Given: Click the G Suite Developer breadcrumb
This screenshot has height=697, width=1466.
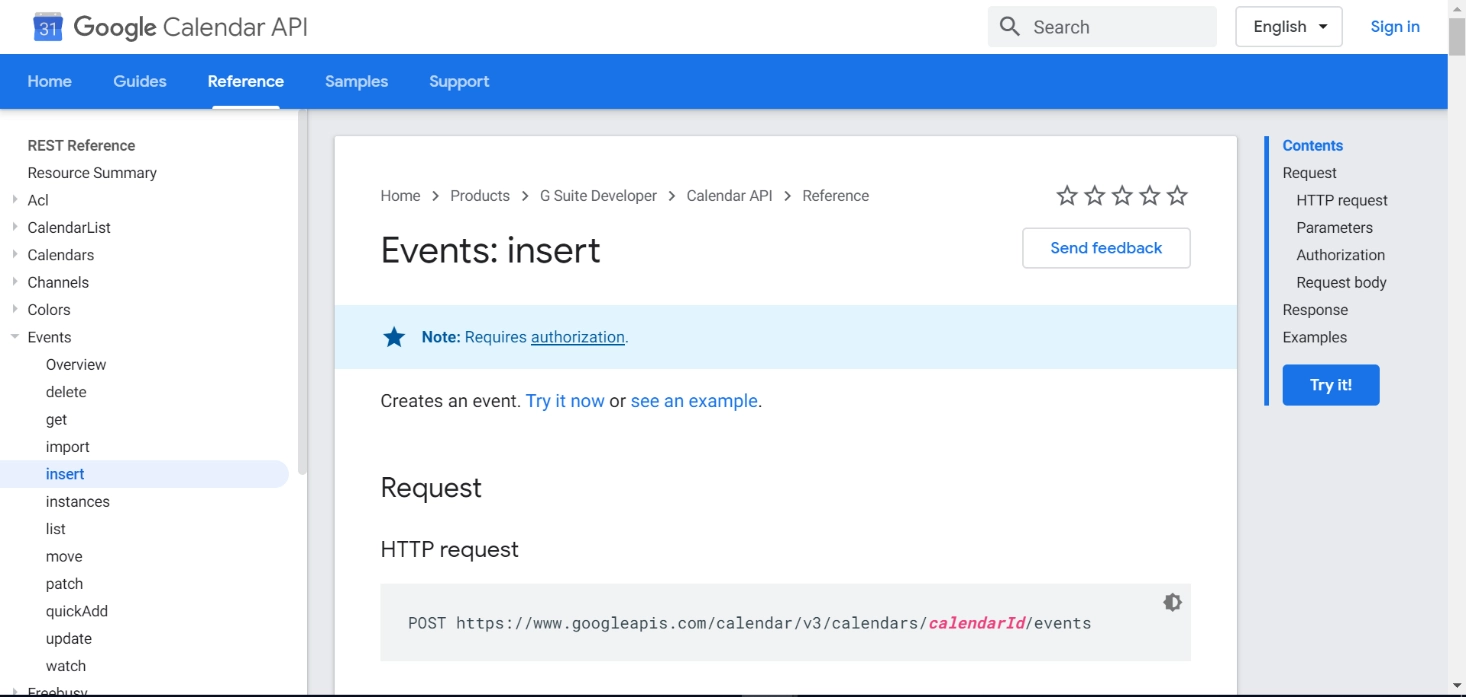Looking at the screenshot, I should click(598, 196).
